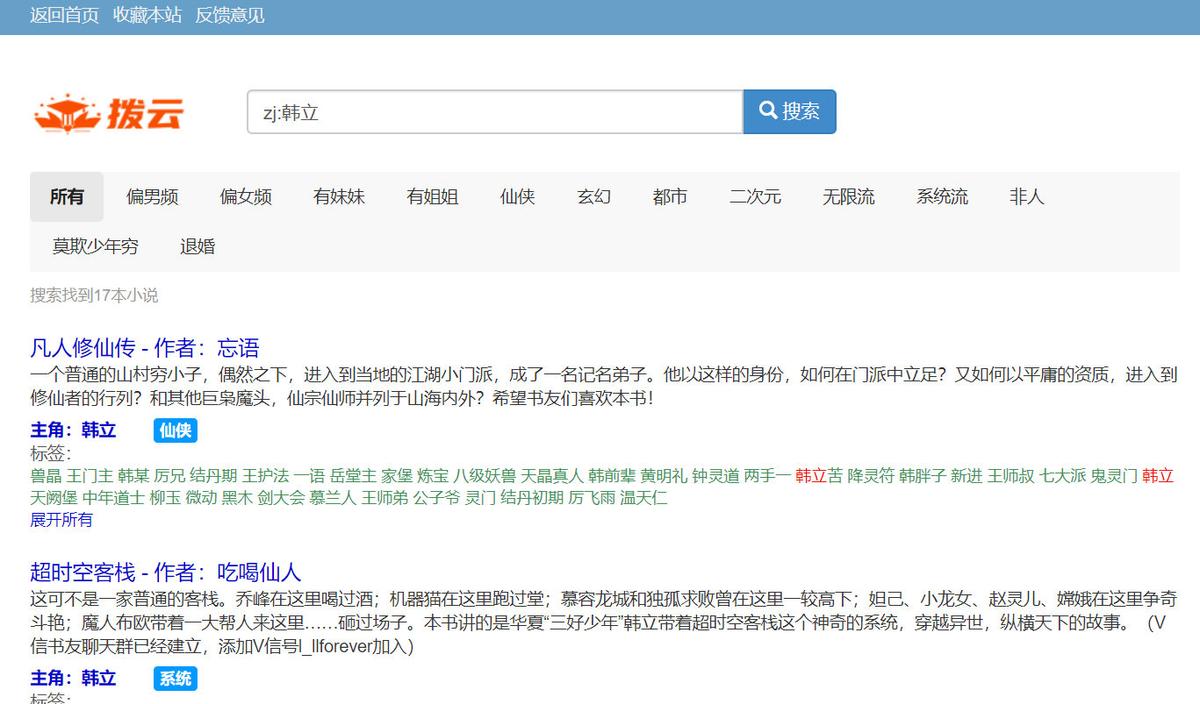Click the 结丹期 tag
The width and height of the screenshot is (1200, 704).
(214, 476)
